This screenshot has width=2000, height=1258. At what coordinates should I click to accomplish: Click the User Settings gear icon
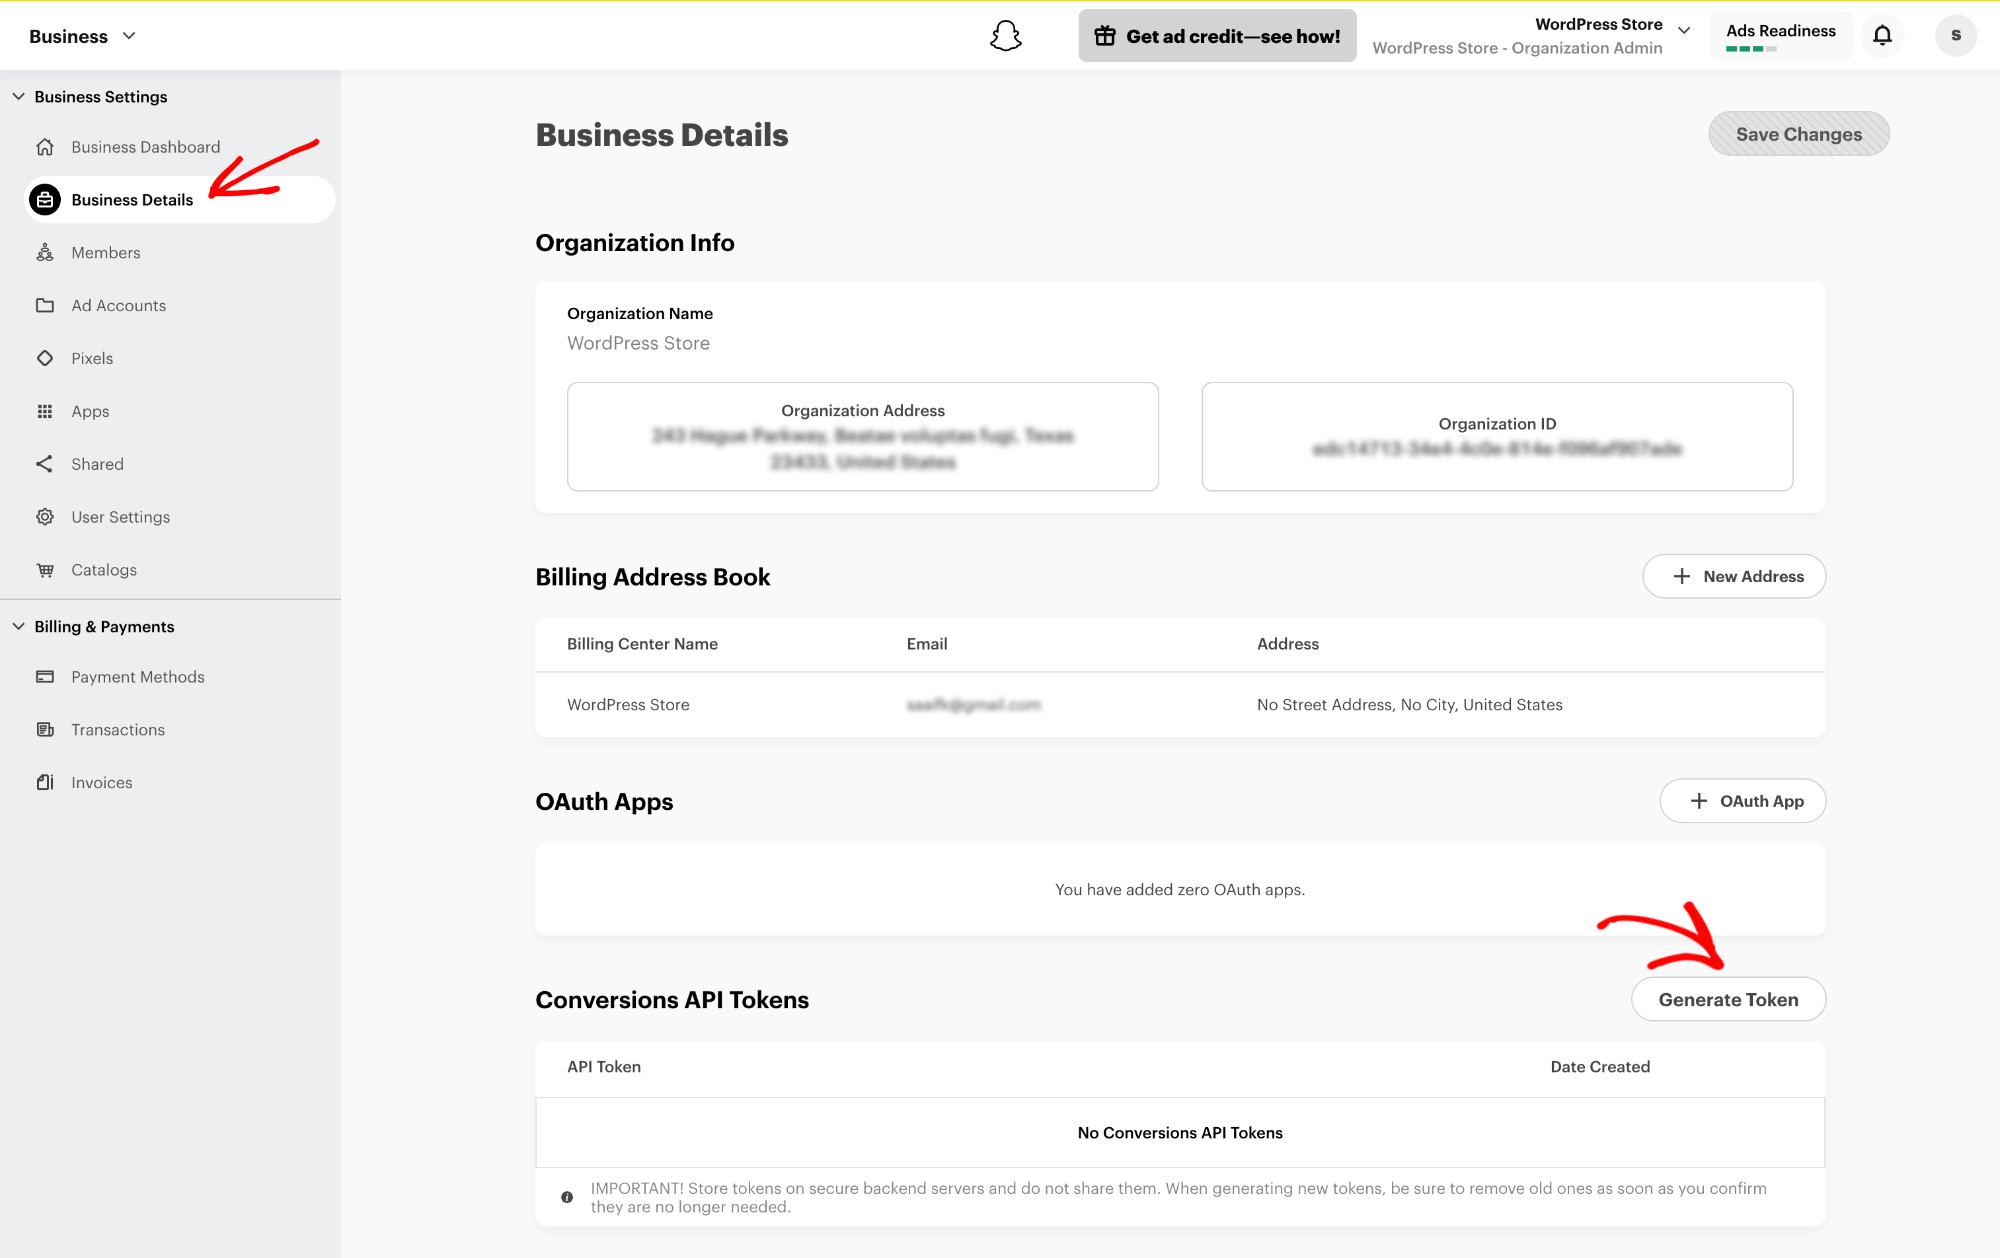45,517
